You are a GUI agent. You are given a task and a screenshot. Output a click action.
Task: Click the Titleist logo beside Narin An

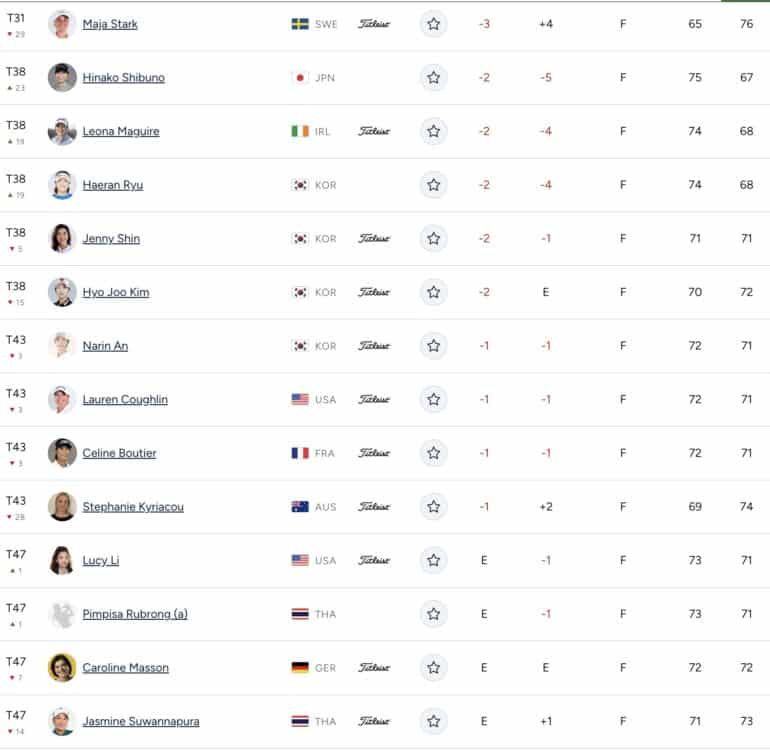click(374, 346)
